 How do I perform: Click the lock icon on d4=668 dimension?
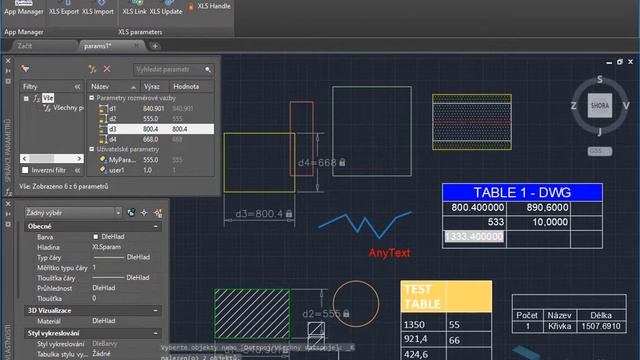[342, 162]
